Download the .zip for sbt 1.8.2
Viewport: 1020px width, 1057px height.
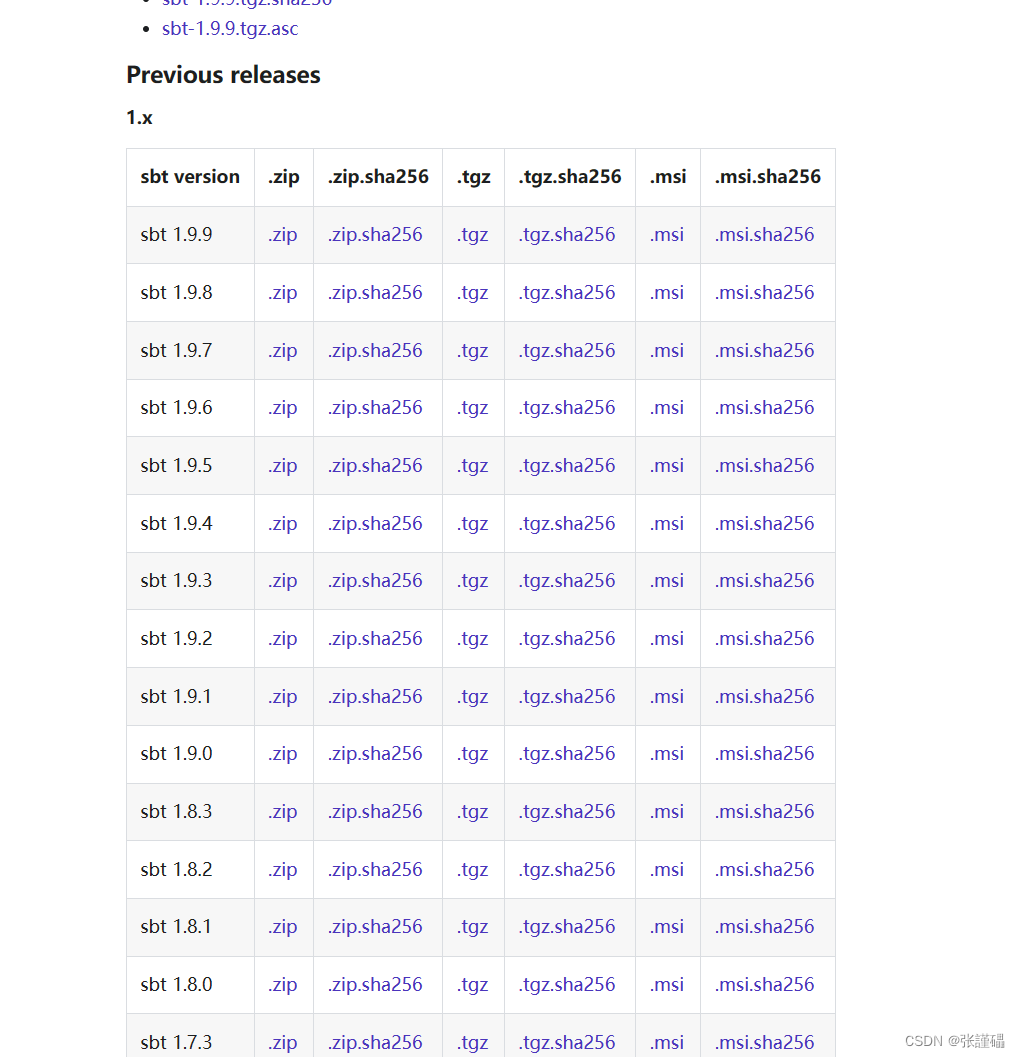point(283,870)
